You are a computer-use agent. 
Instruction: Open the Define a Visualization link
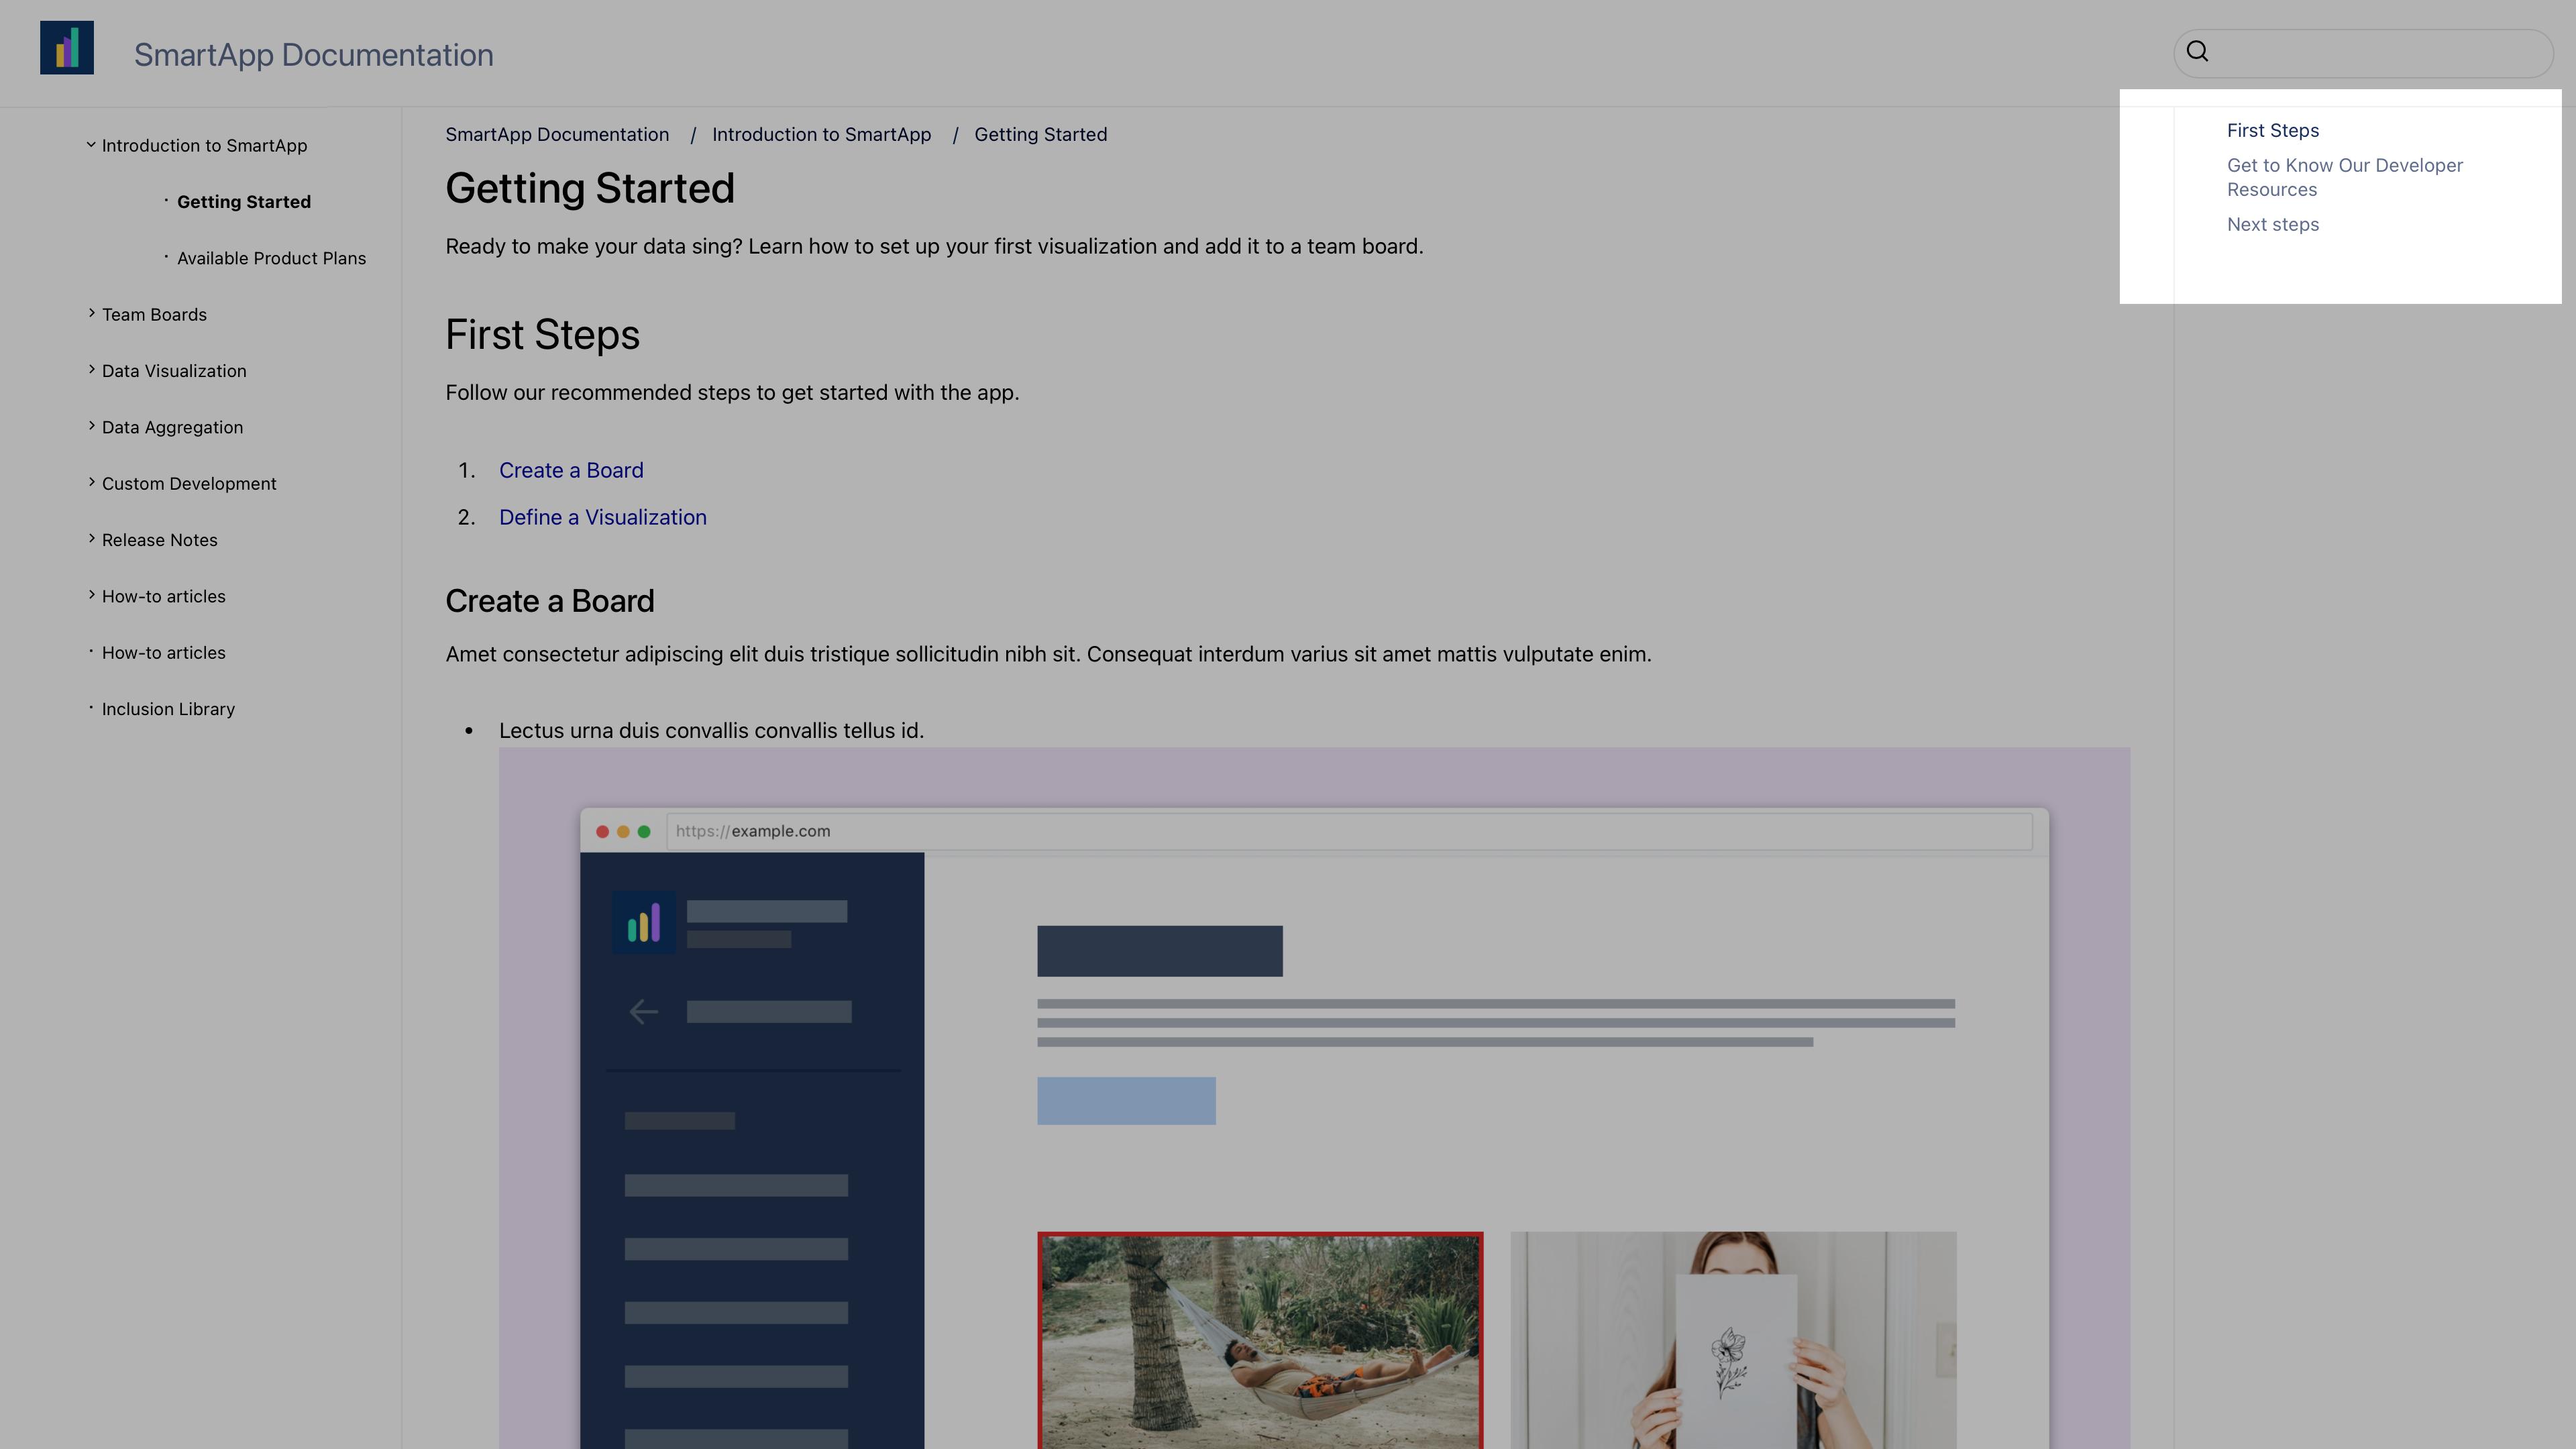(602, 517)
